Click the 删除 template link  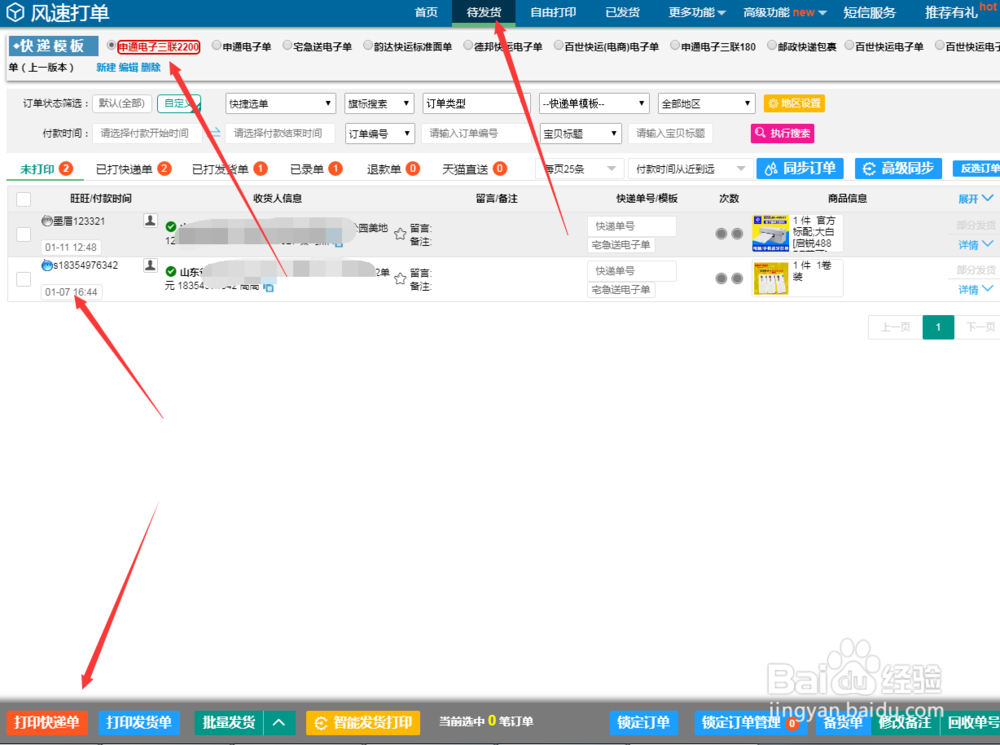[x=151, y=67]
